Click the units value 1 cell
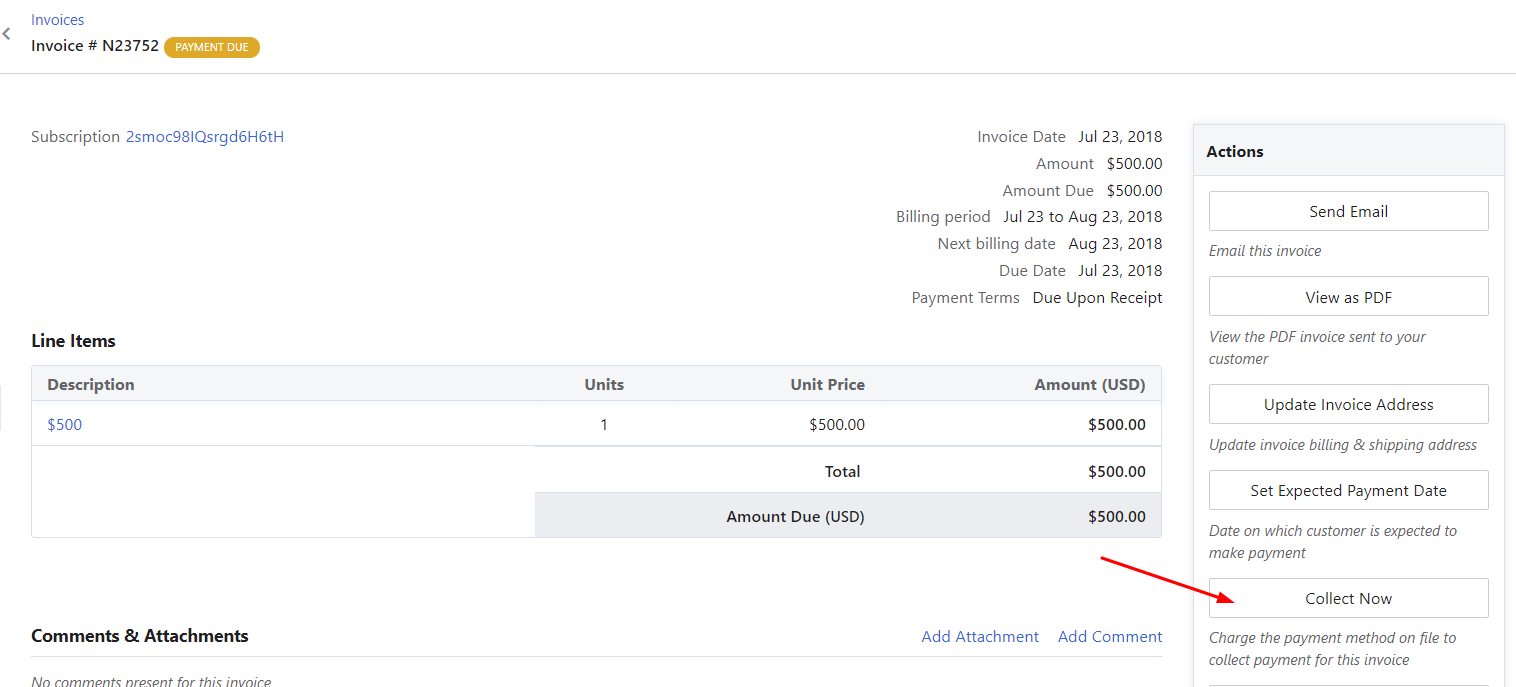 (604, 424)
